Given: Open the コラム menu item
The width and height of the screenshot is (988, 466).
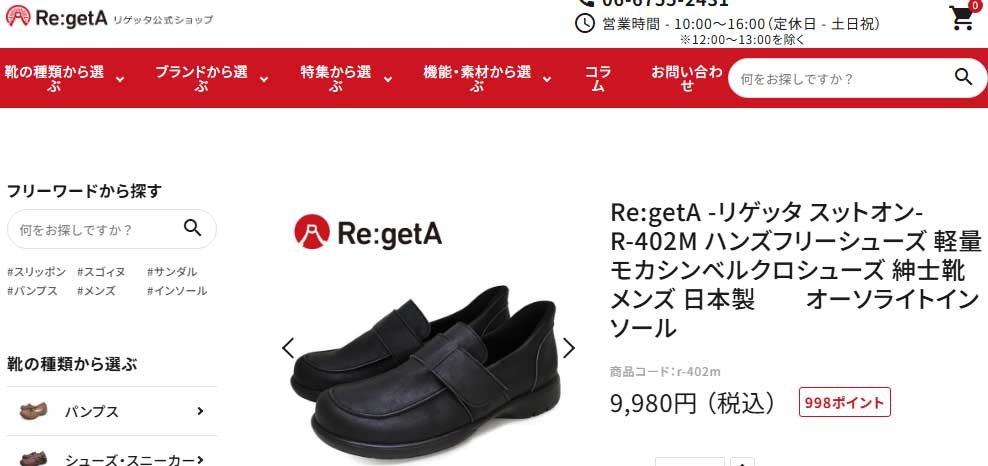Looking at the screenshot, I should coord(598,78).
